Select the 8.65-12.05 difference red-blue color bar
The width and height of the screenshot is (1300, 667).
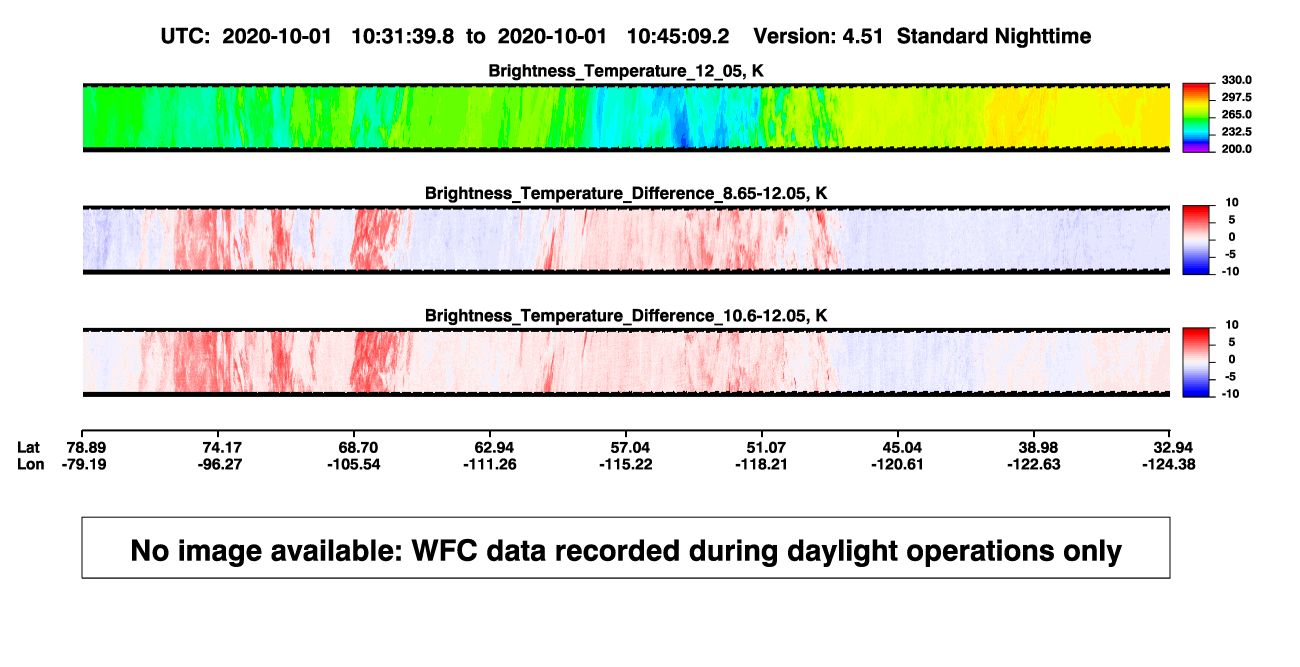coord(1197,238)
